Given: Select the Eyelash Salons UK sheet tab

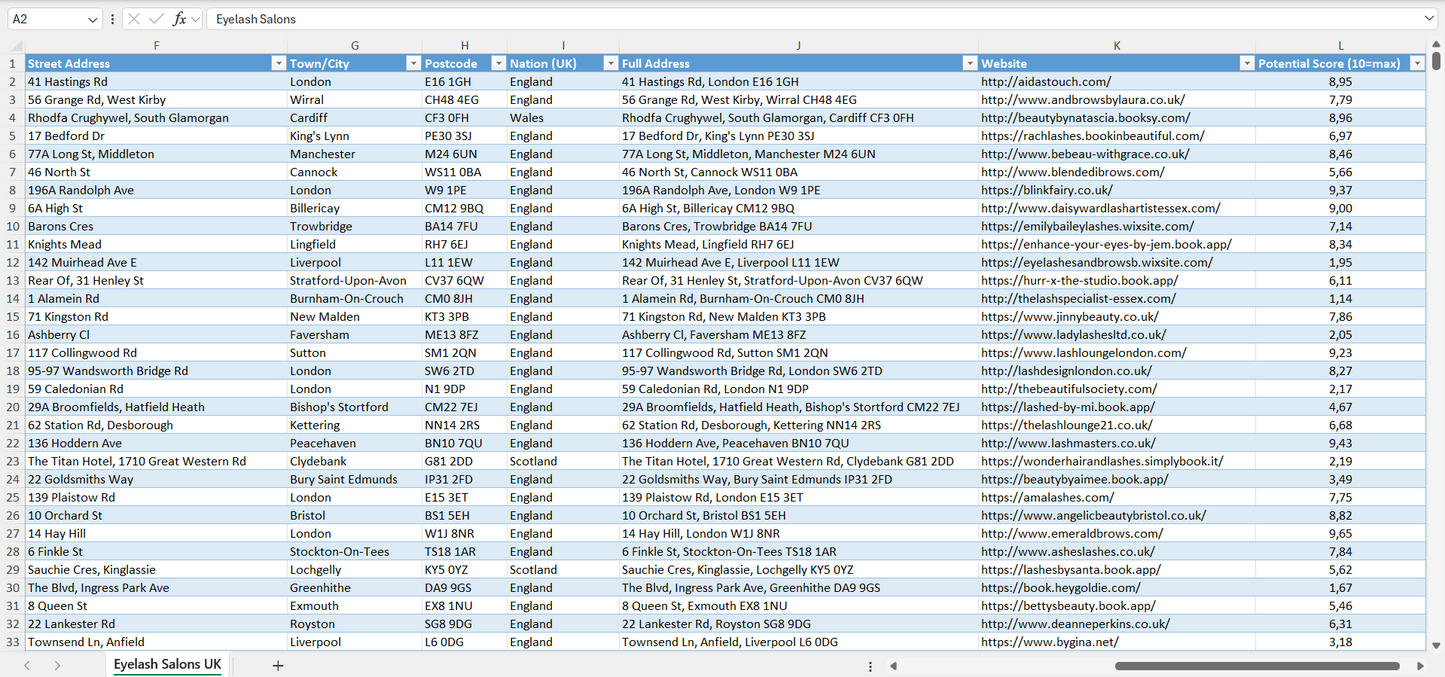Looking at the screenshot, I should tap(167, 665).
